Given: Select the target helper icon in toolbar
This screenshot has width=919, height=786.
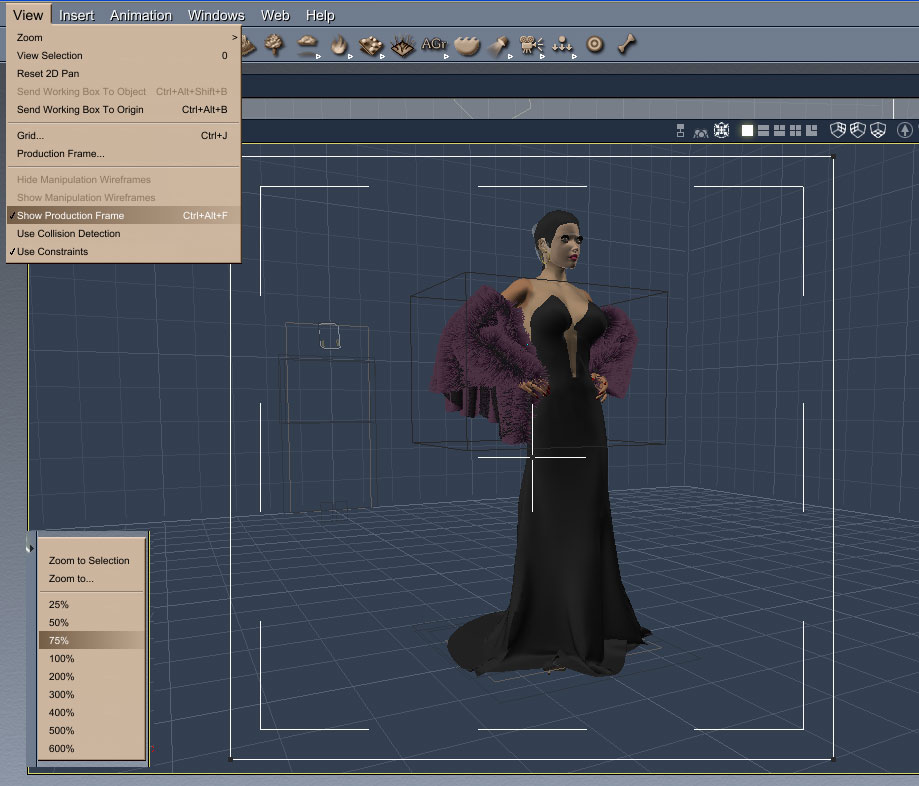Looking at the screenshot, I should [x=594, y=45].
